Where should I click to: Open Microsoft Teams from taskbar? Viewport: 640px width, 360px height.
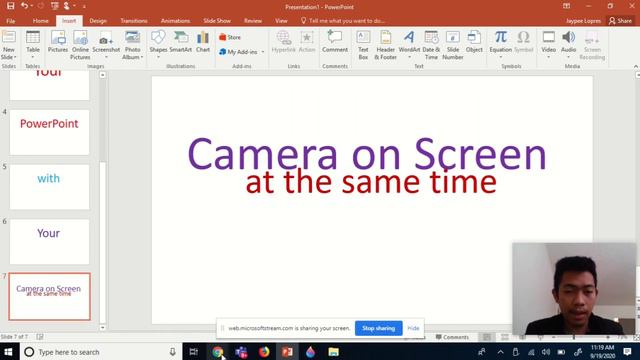[241, 352]
